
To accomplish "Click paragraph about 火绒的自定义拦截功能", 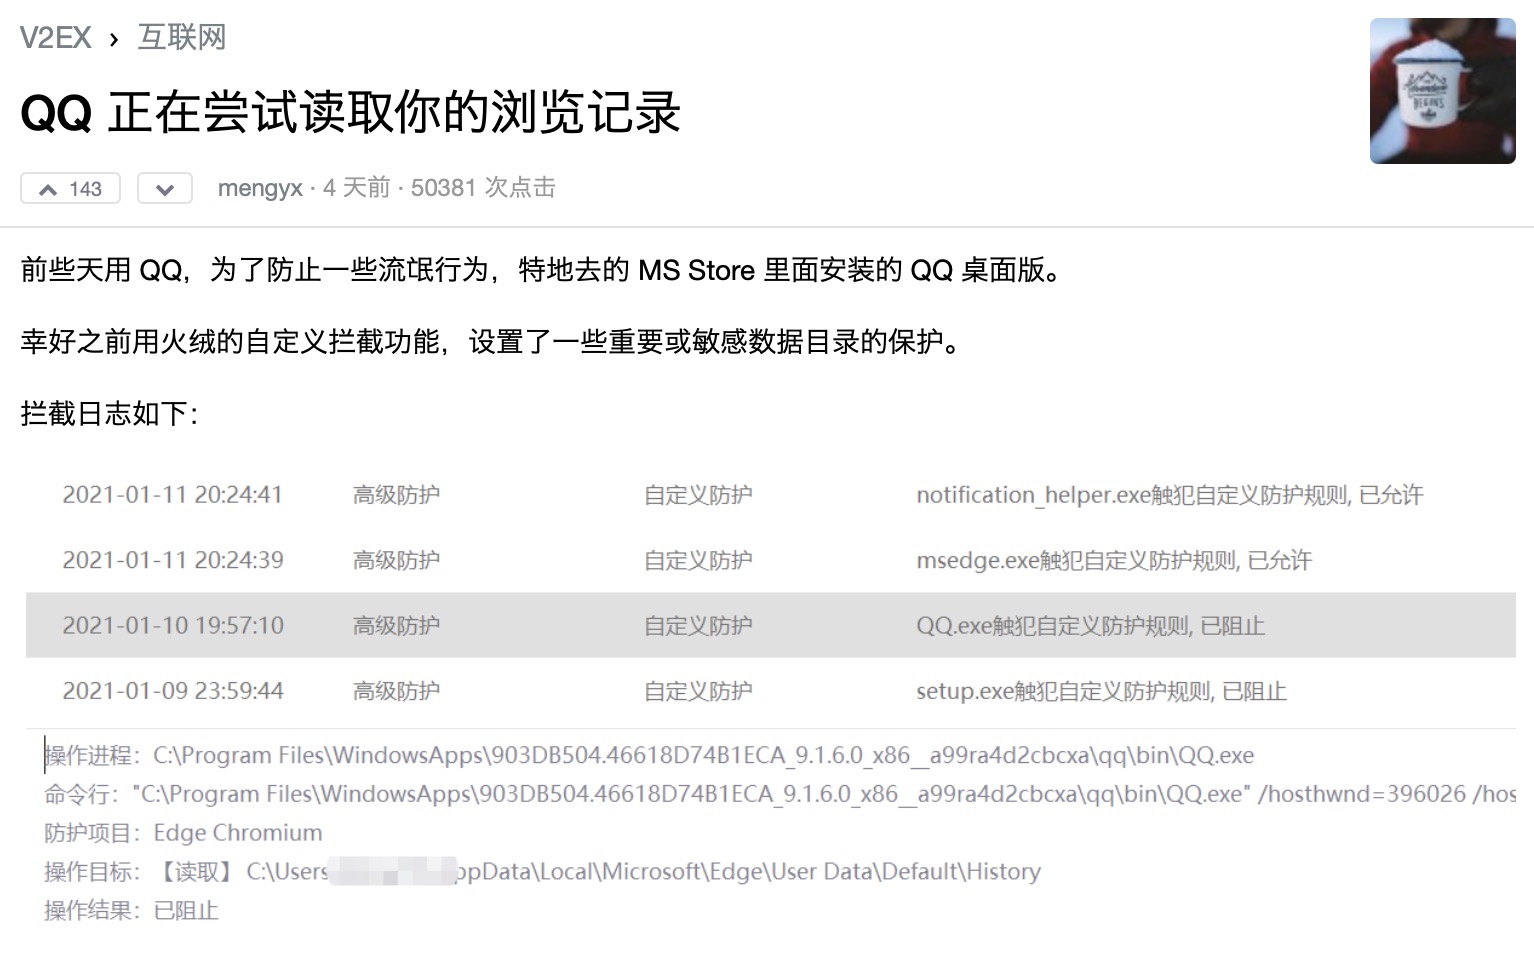I will [491, 342].
